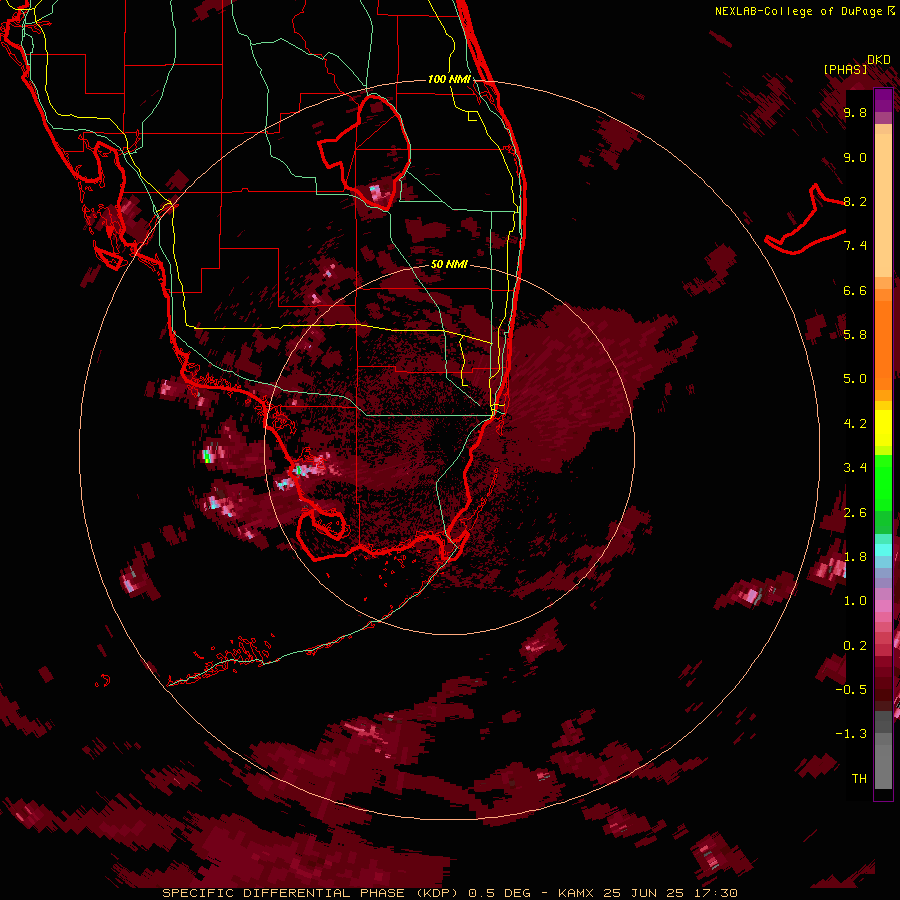Click the 9.0 value on the color scale
This screenshot has width=900, height=900.
click(x=855, y=157)
